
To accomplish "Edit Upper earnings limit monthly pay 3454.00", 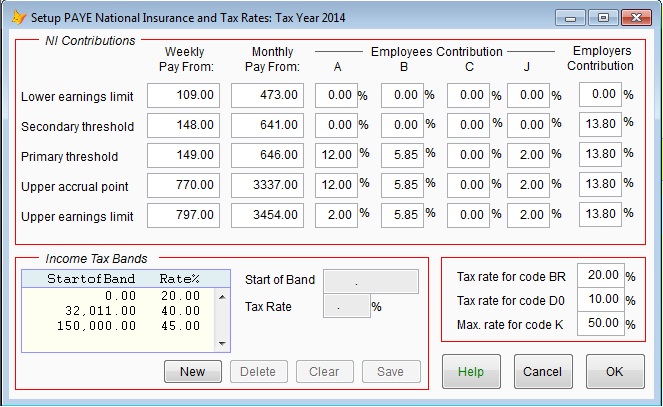I will point(267,215).
